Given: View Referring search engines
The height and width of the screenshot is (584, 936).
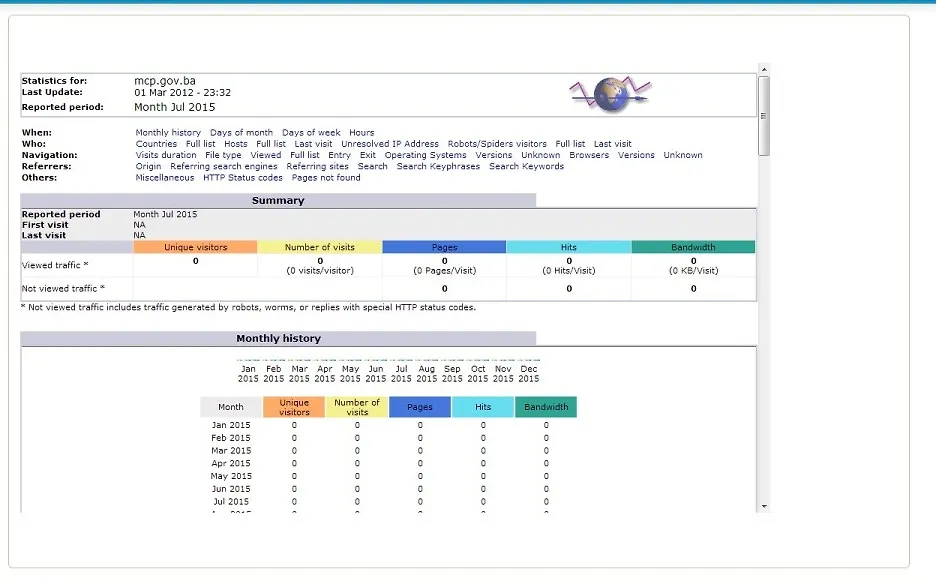Looking at the screenshot, I should tap(224, 167).
